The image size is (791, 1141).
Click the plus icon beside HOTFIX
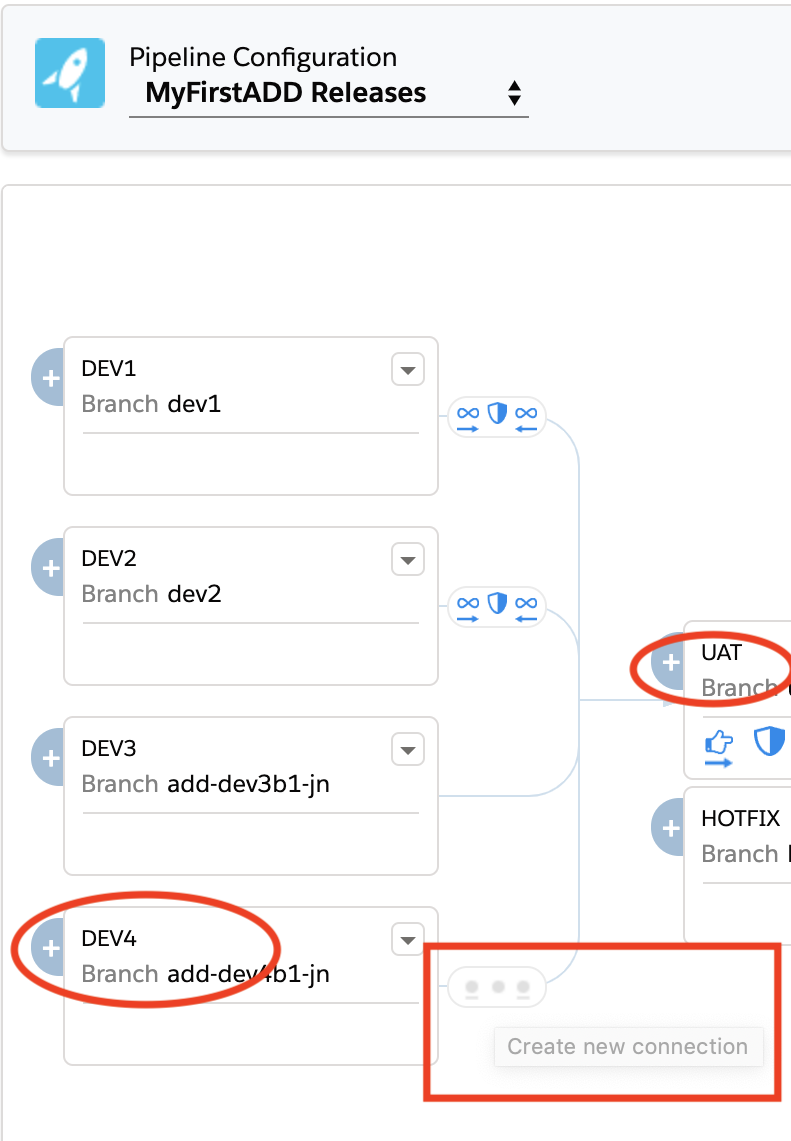tap(668, 827)
